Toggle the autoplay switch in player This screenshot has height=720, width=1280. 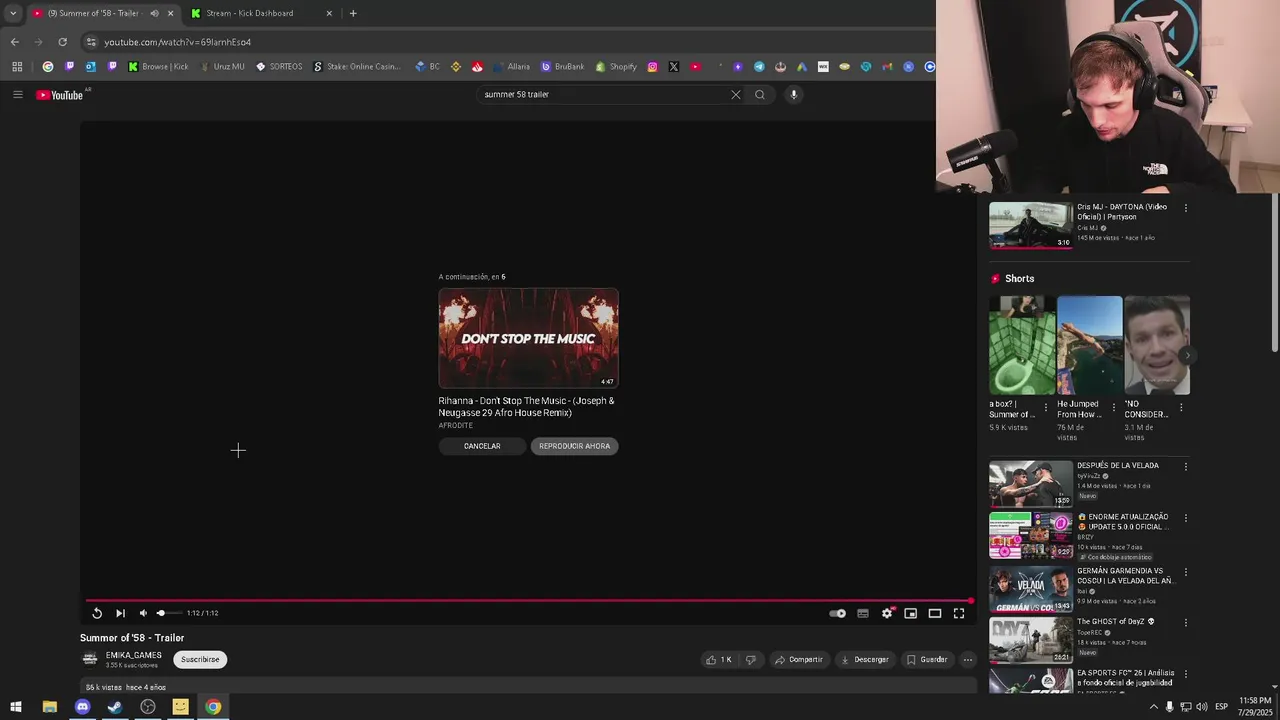(x=838, y=613)
